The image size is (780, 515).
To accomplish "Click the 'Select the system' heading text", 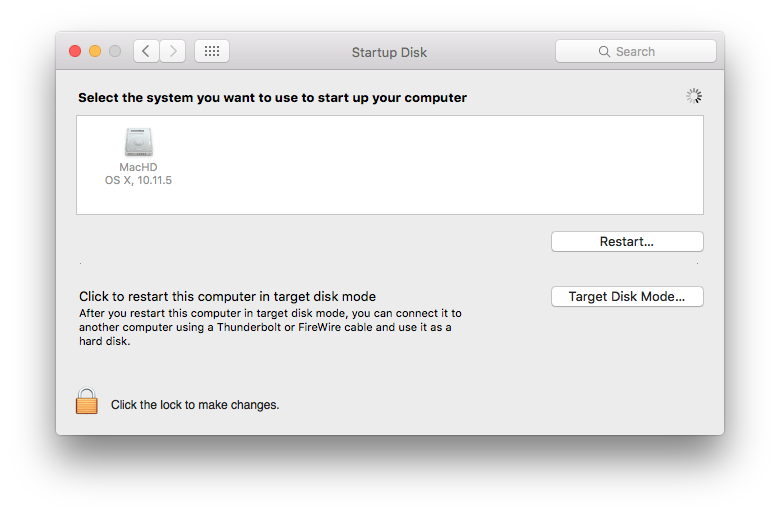I will (272, 98).
